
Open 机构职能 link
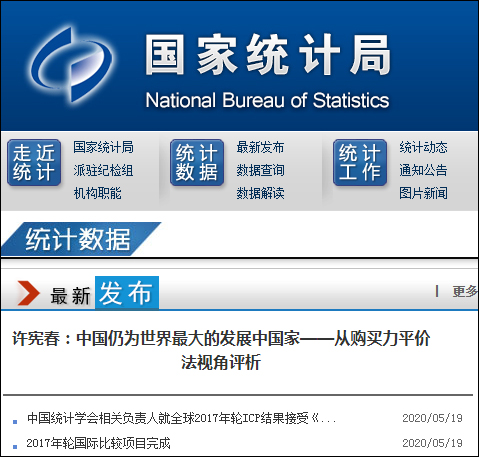pyautogui.click(x=97, y=193)
